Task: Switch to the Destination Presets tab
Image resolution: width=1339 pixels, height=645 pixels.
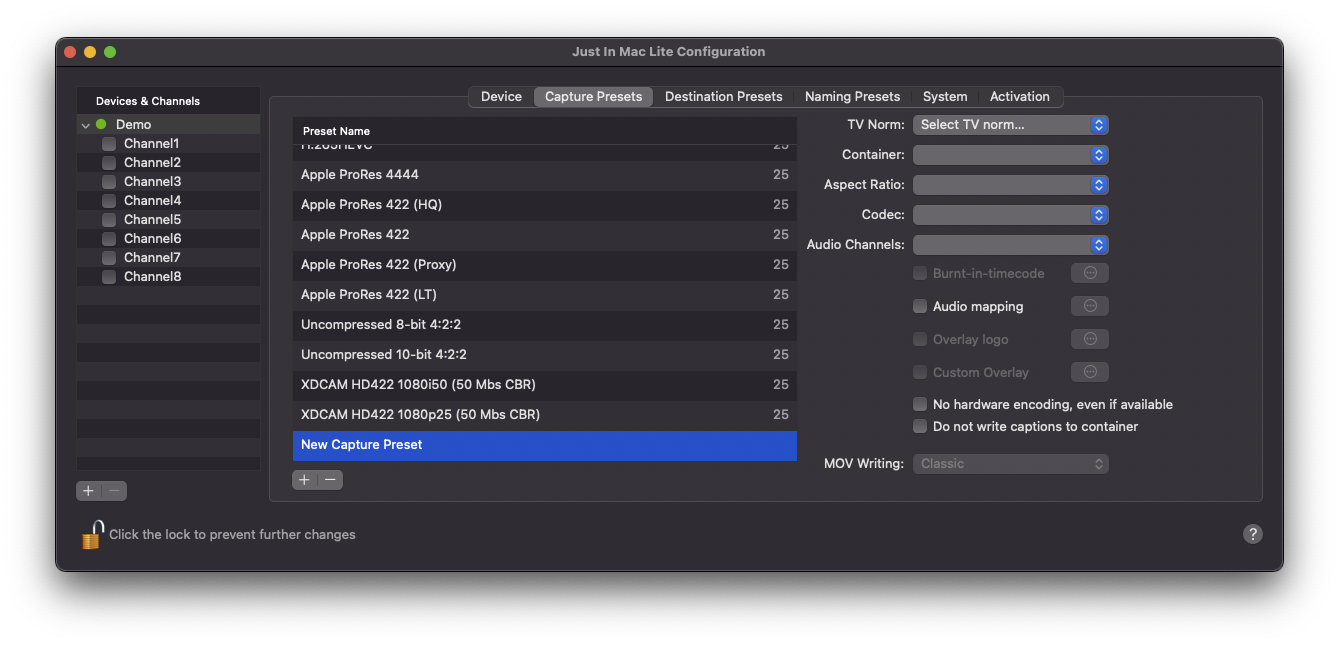Action: [723, 97]
